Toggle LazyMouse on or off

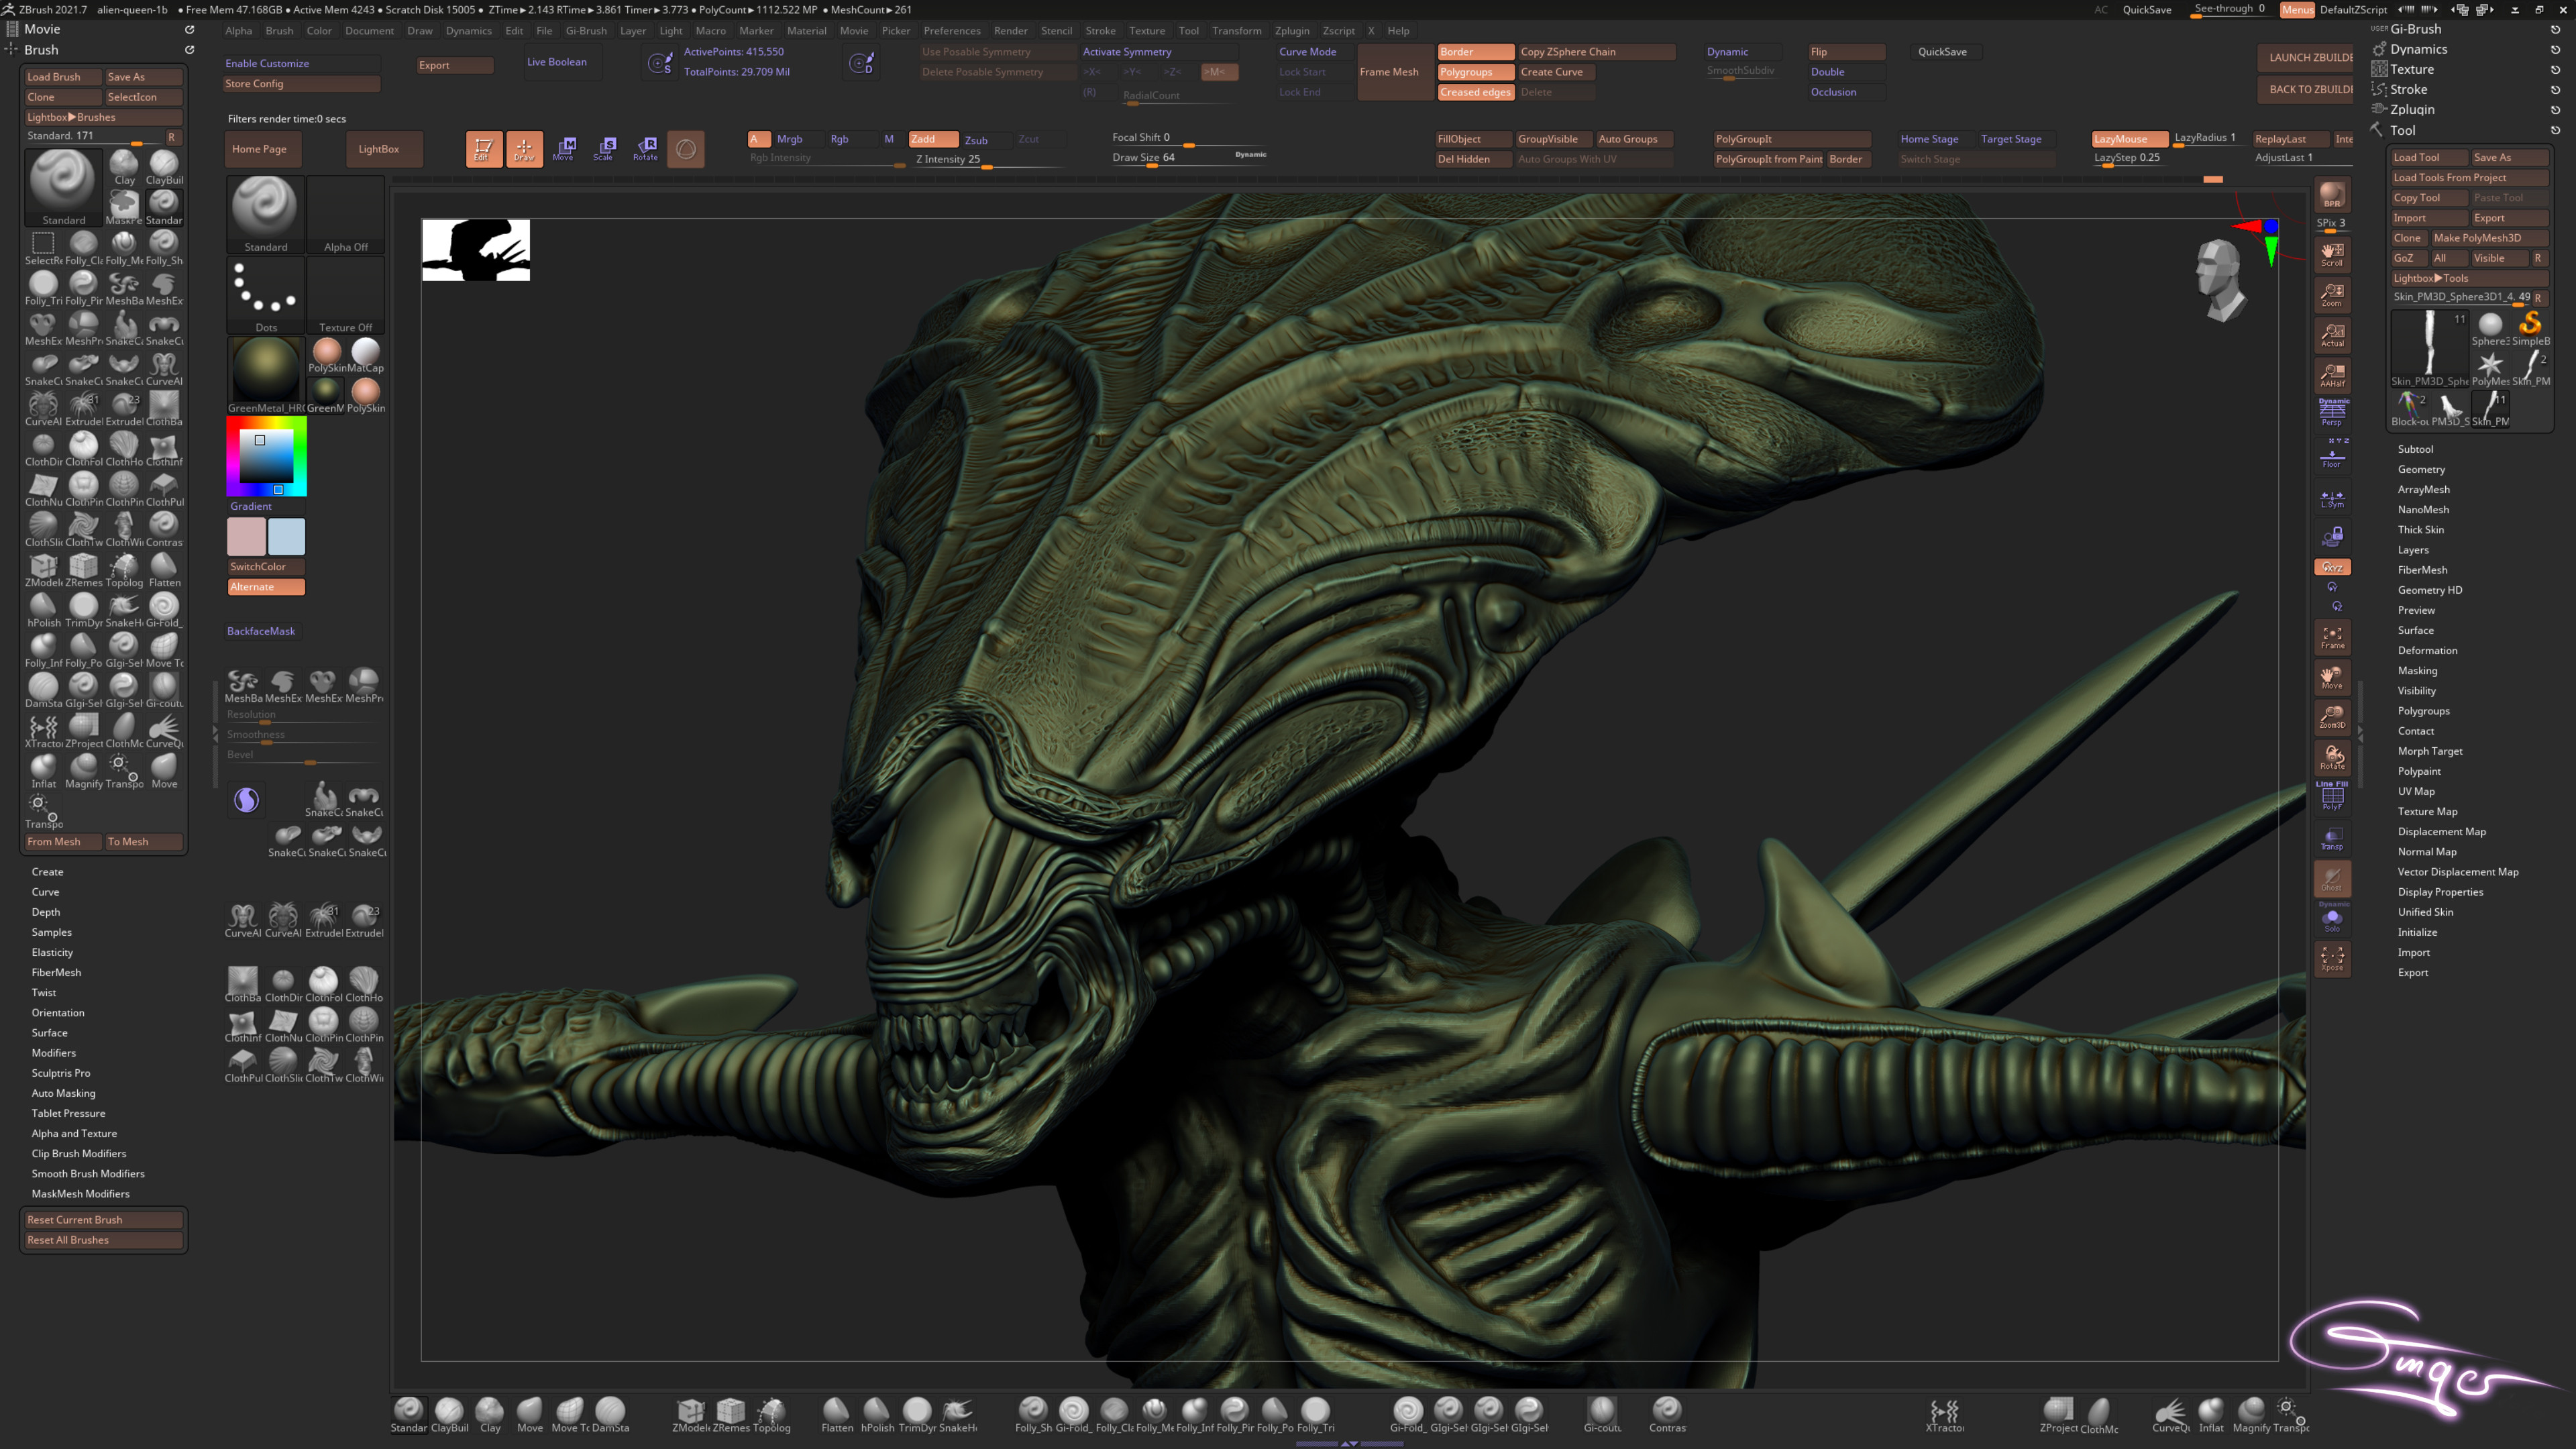tap(2129, 139)
